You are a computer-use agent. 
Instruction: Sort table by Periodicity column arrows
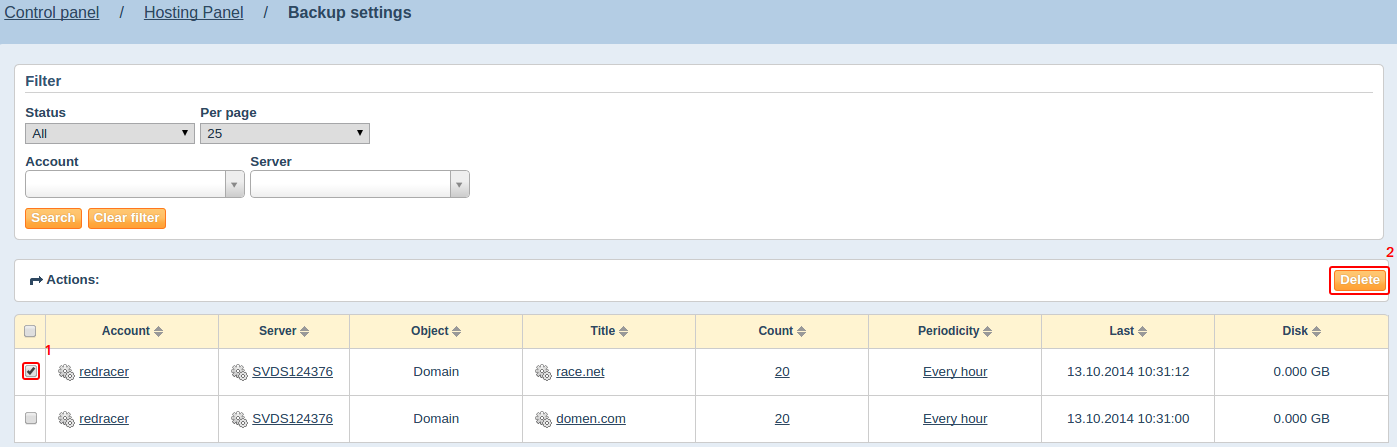[x=987, y=331]
